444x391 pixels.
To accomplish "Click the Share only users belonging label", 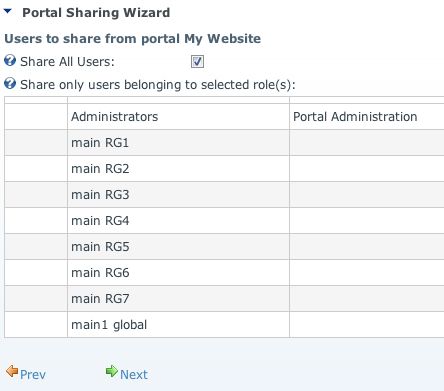I will (158, 85).
